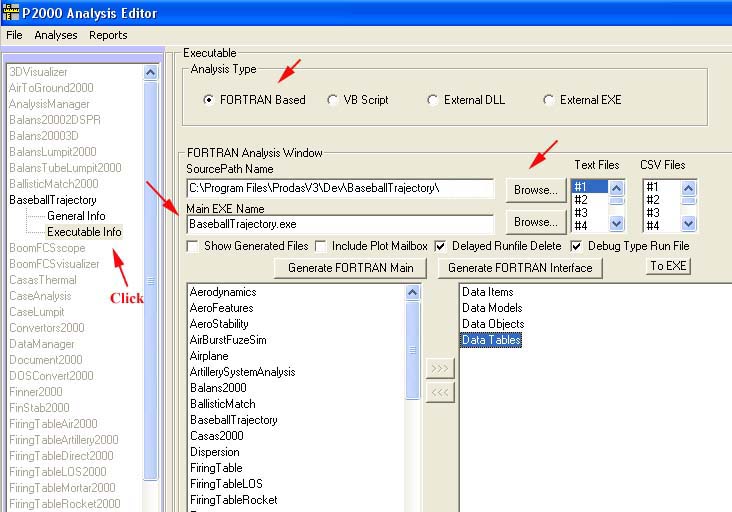Select BallisticMatch2000 tree entry

pos(54,183)
